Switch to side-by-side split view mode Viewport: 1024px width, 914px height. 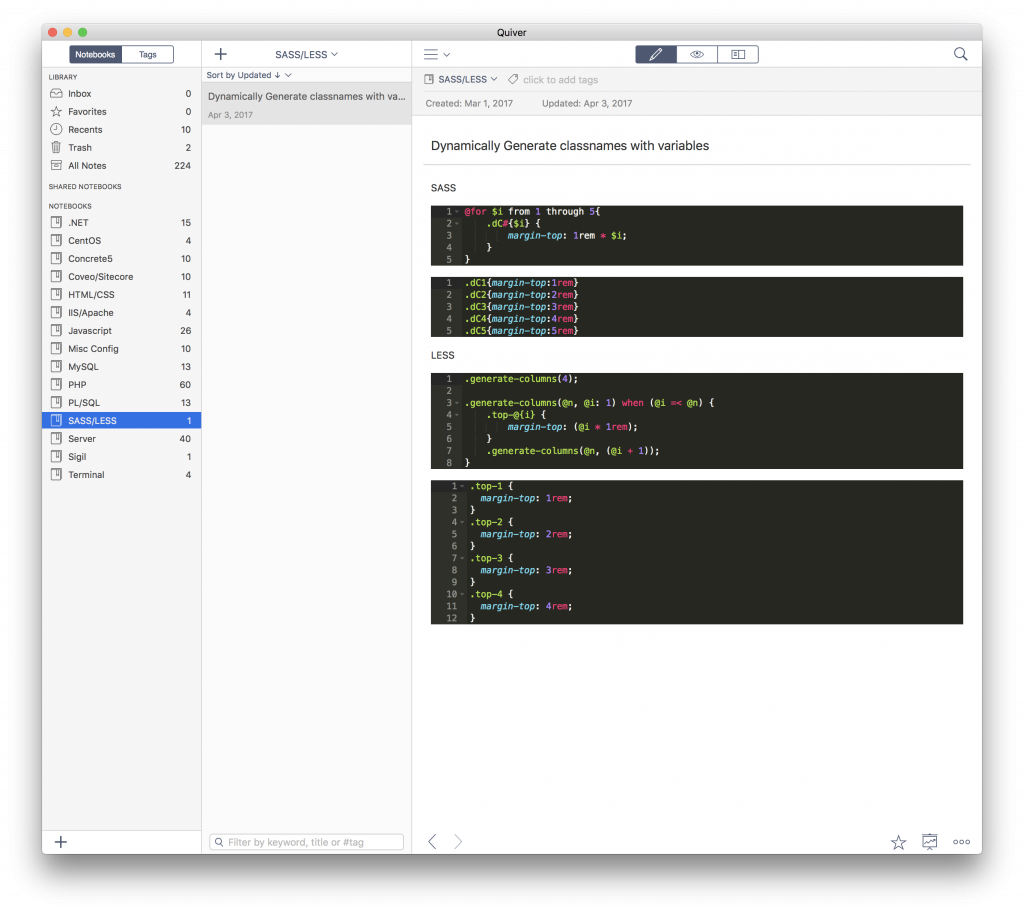click(x=738, y=54)
